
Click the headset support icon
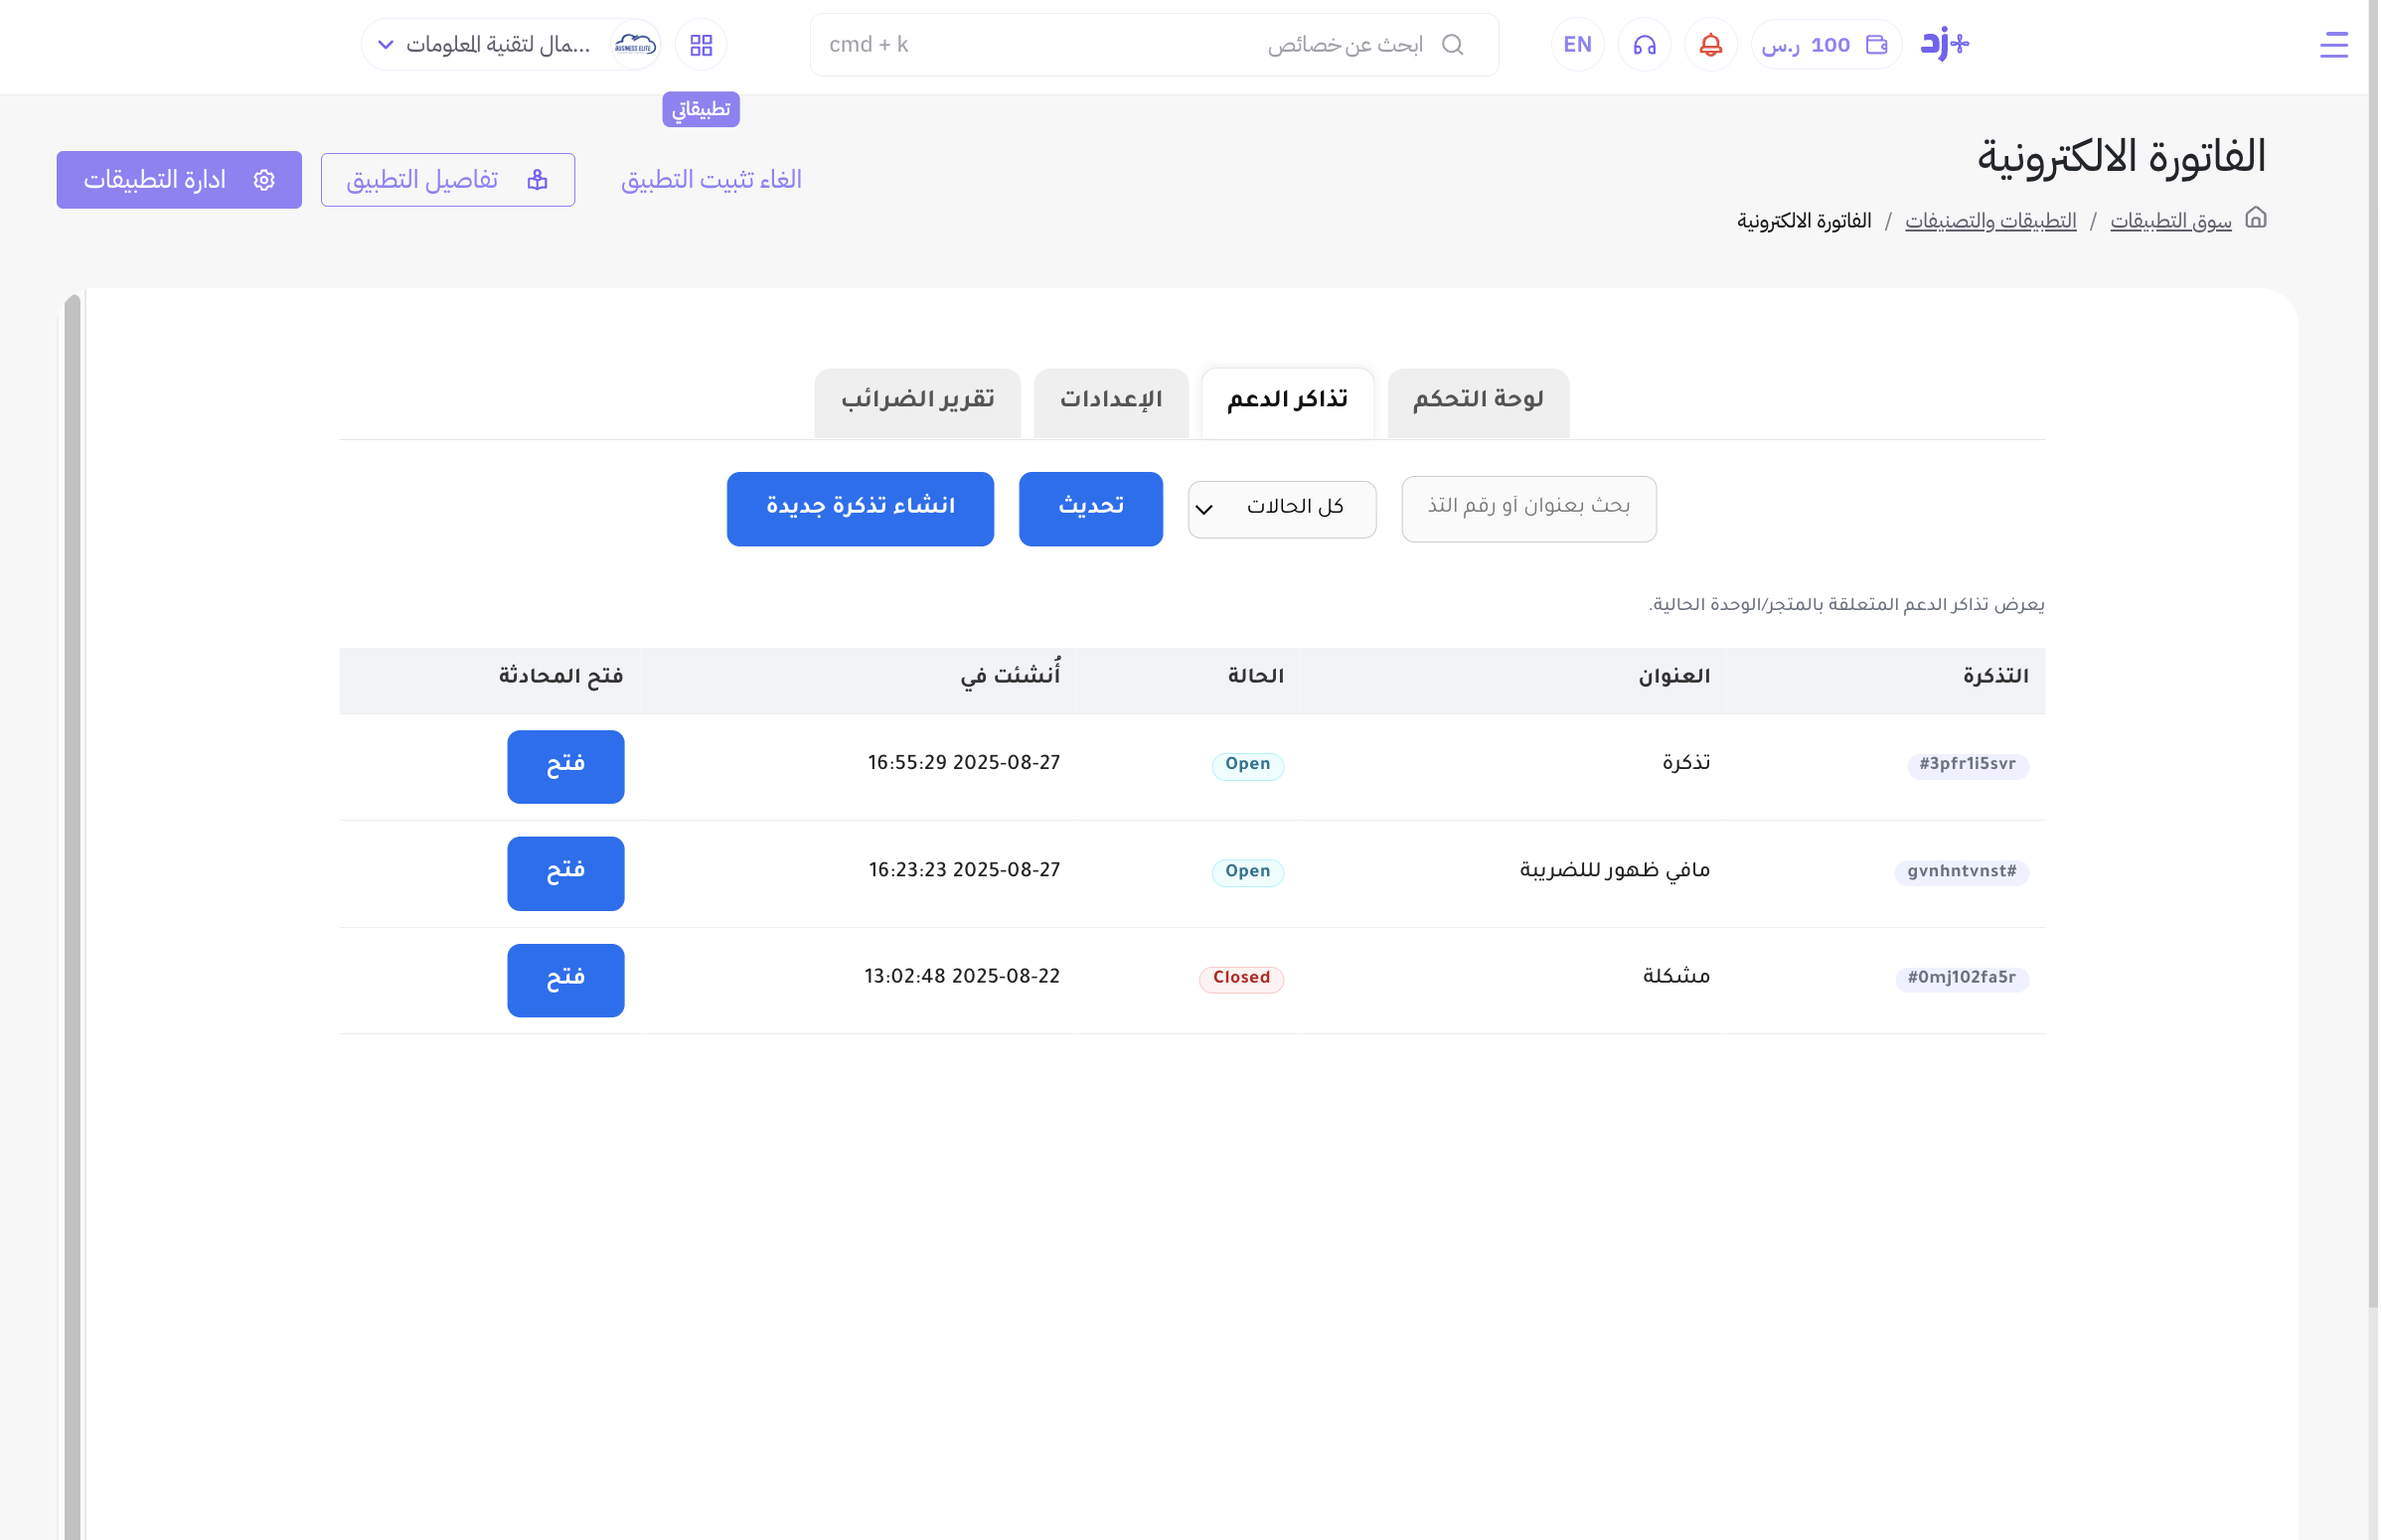(1644, 45)
